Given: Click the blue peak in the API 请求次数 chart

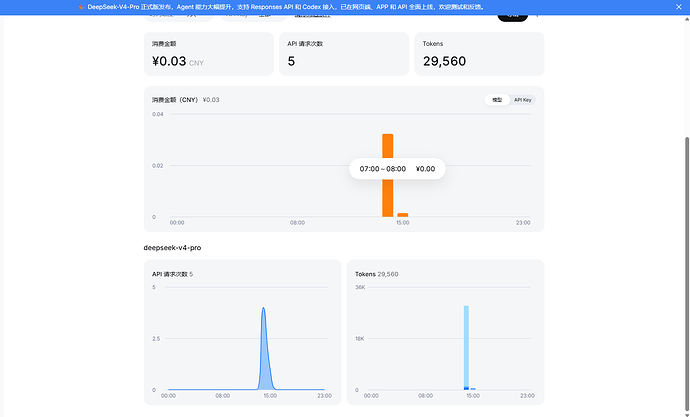Looking at the screenshot, I should tap(264, 348).
